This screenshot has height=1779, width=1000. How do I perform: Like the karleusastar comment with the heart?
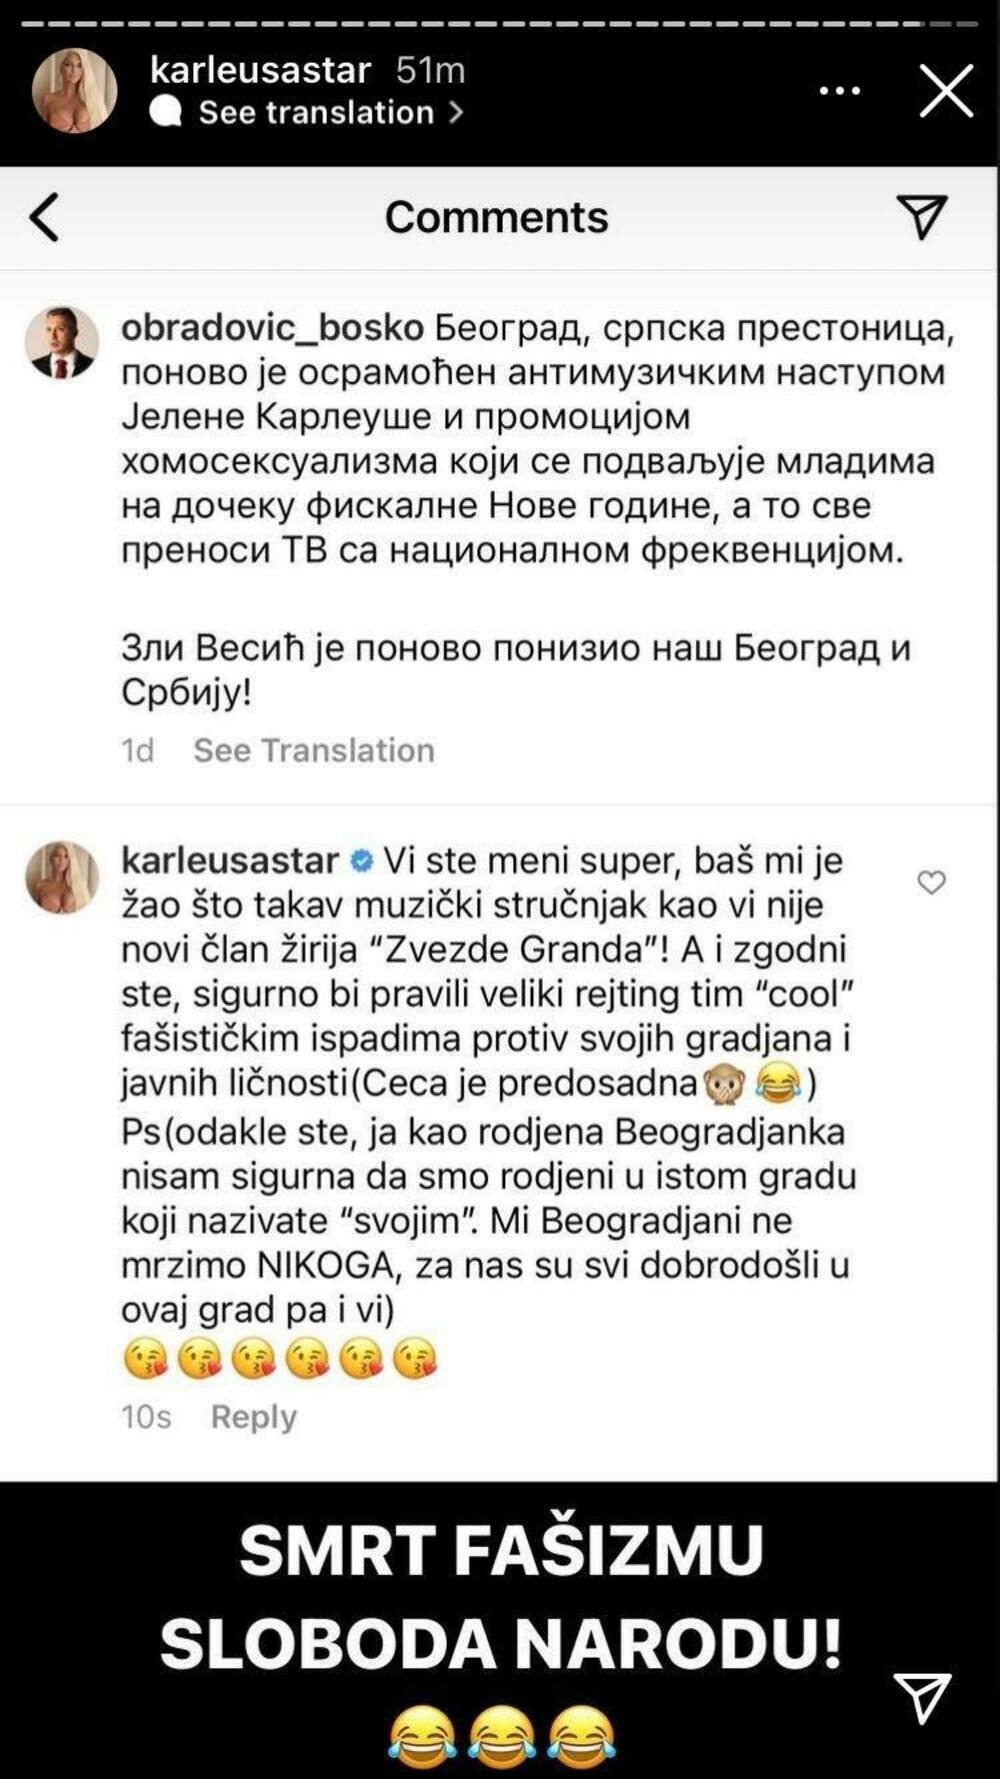[931, 882]
